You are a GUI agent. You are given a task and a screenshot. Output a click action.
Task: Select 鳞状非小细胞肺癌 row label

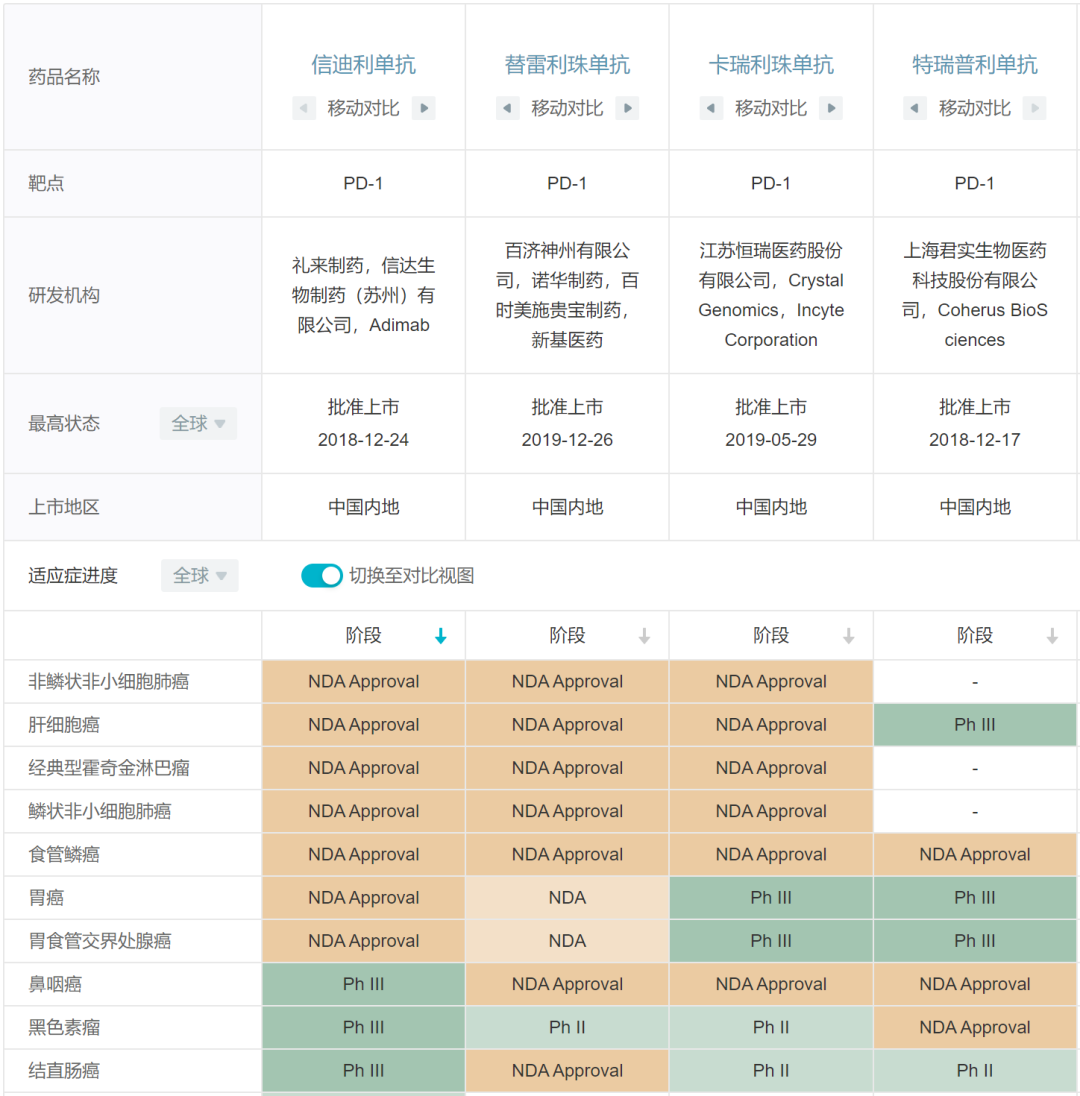click(99, 812)
